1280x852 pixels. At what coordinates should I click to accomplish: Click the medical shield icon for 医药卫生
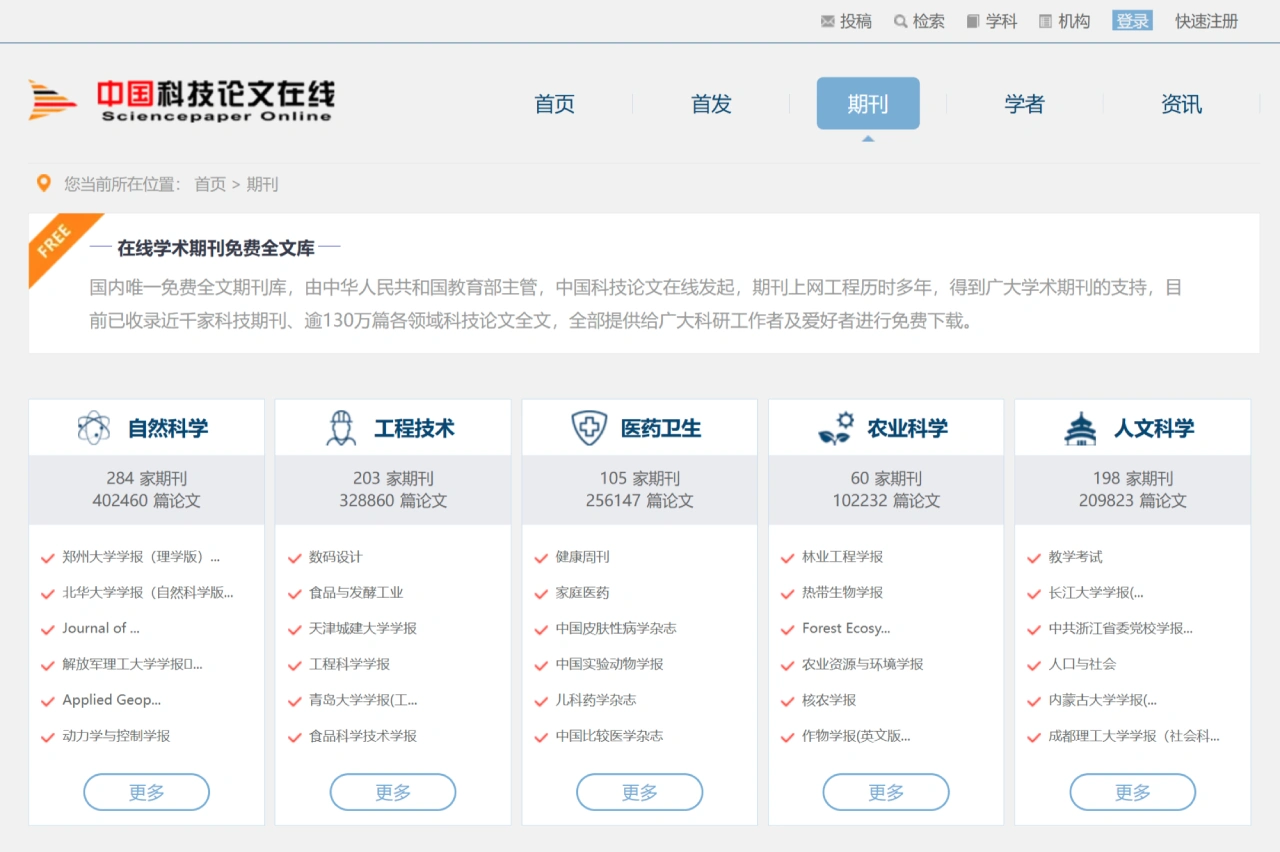(589, 428)
